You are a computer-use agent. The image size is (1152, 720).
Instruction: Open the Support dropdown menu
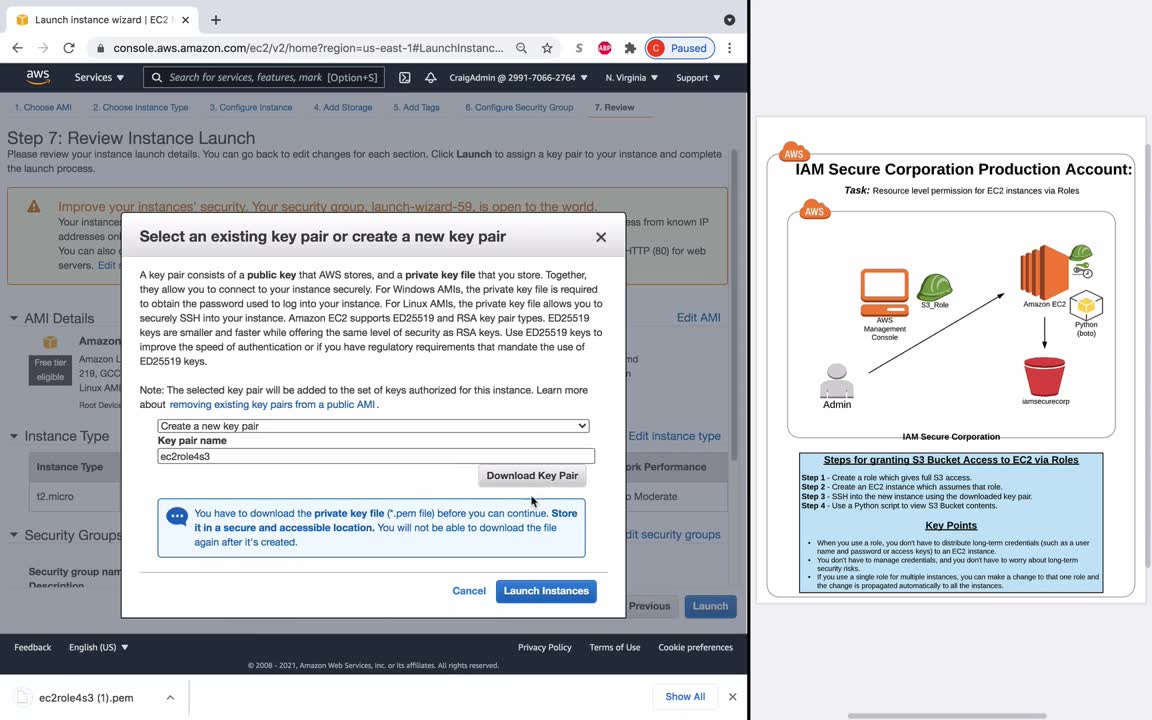click(x=698, y=77)
